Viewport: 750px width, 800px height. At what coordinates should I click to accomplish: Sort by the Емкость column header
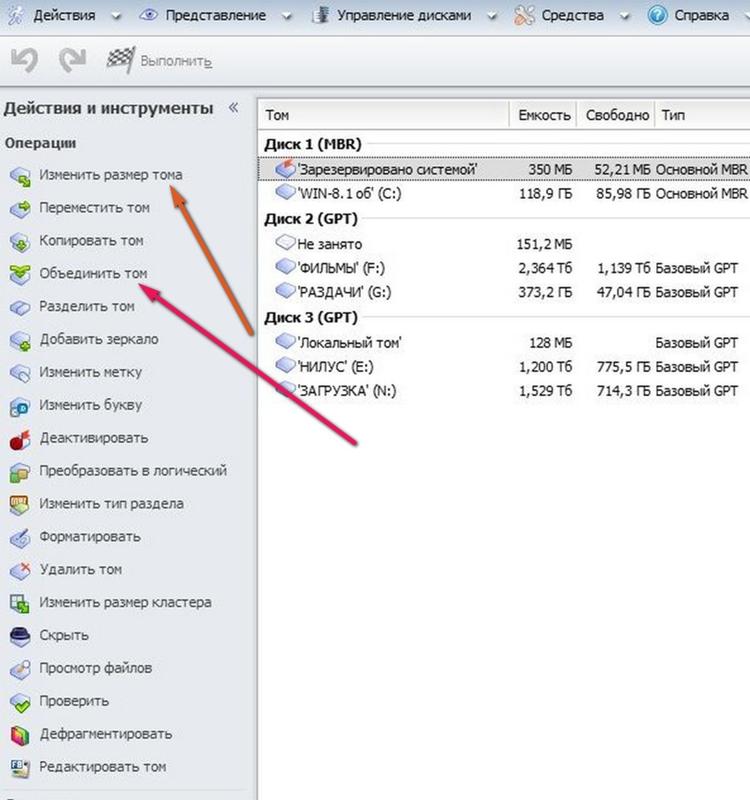coord(543,115)
